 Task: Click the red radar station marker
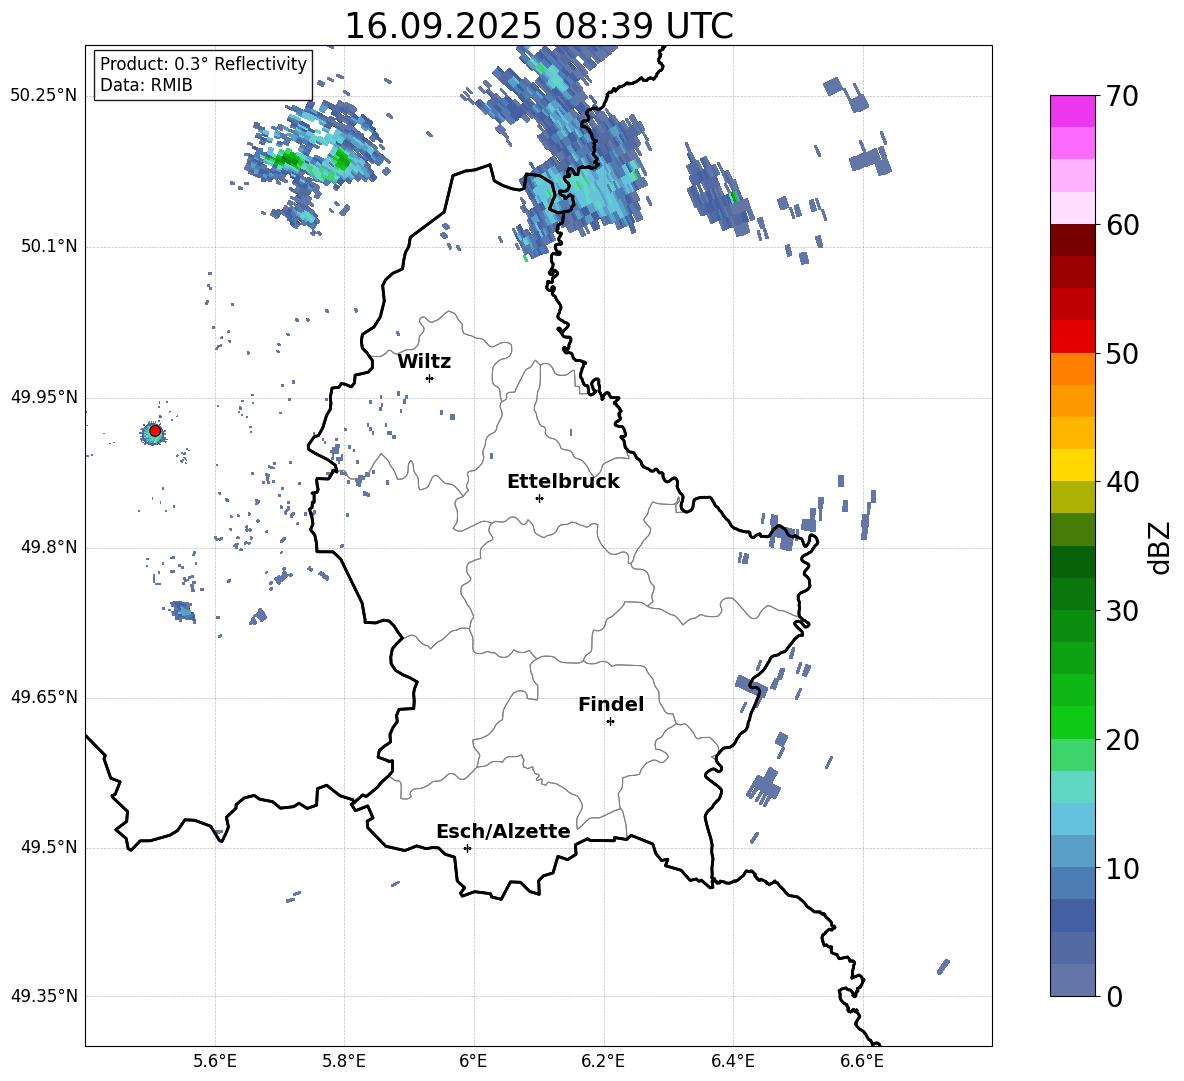click(155, 431)
